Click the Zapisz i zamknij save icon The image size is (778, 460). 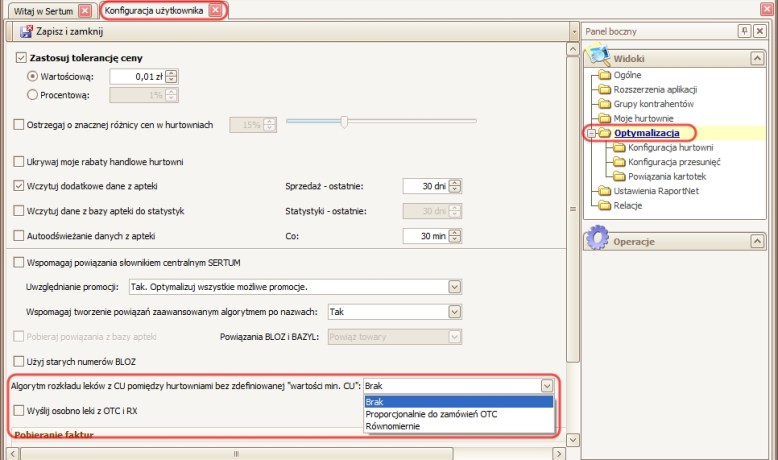26,32
